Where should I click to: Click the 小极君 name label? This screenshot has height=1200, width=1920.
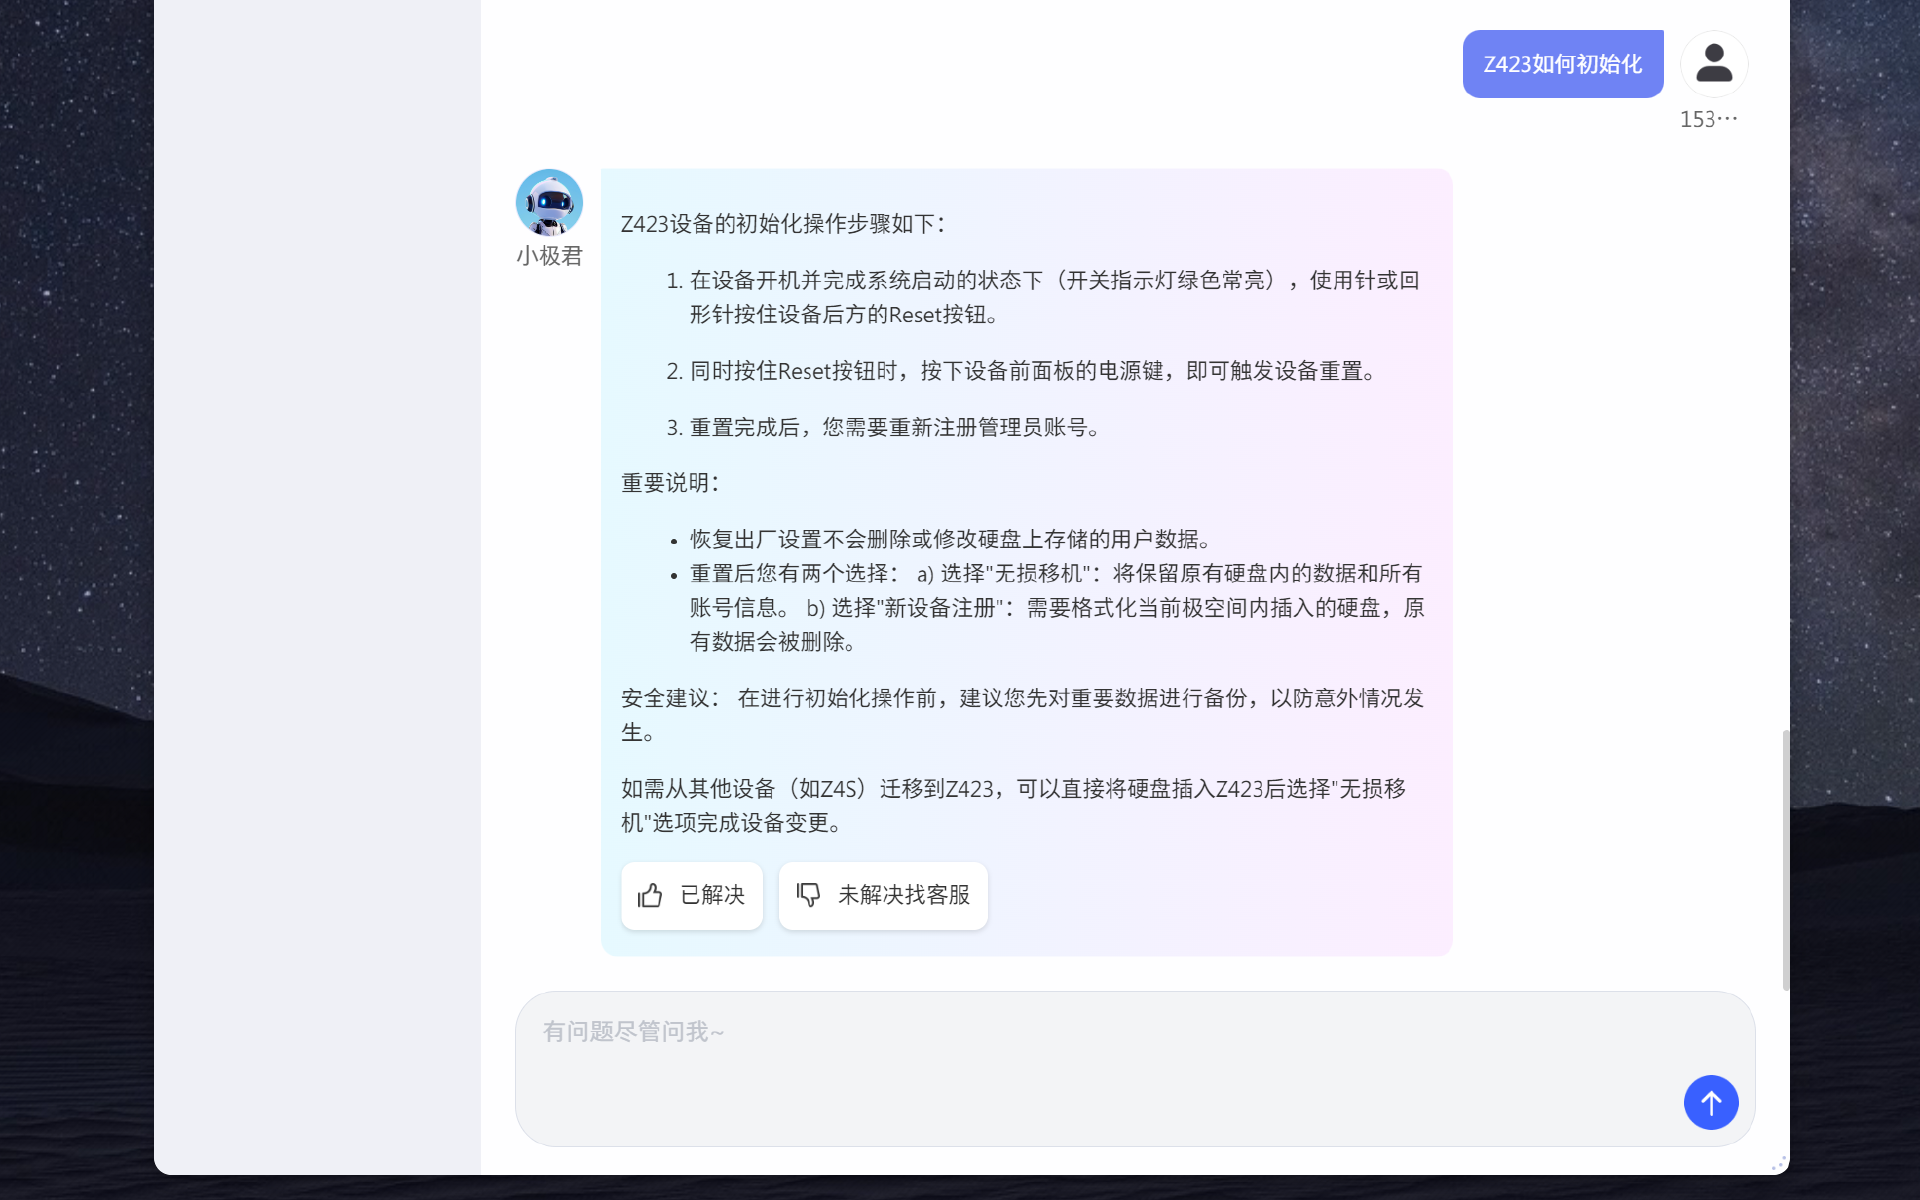[549, 256]
